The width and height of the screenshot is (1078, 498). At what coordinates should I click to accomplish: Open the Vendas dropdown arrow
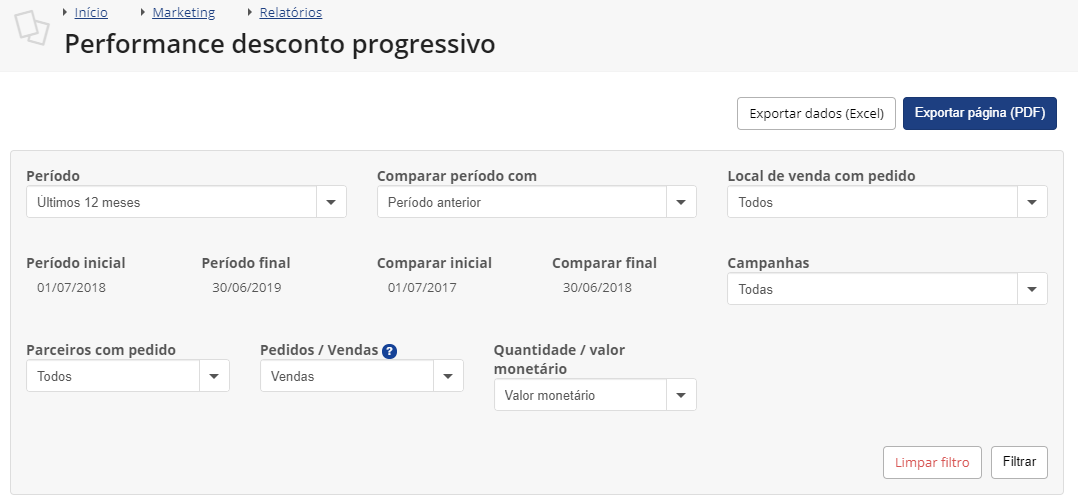pos(448,376)
